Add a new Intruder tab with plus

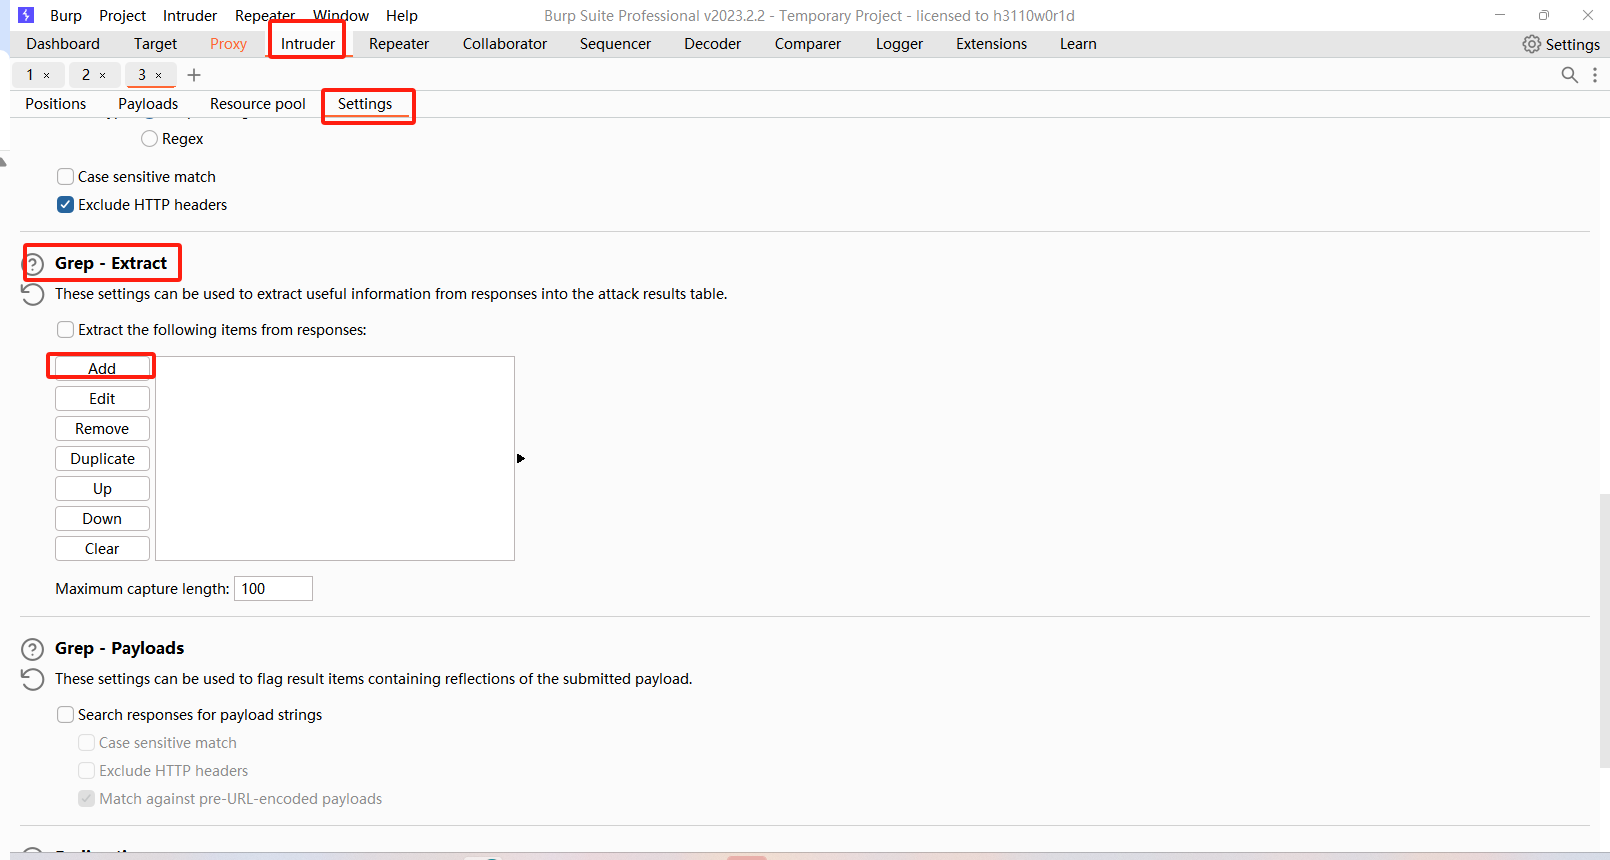pos(194,75)
